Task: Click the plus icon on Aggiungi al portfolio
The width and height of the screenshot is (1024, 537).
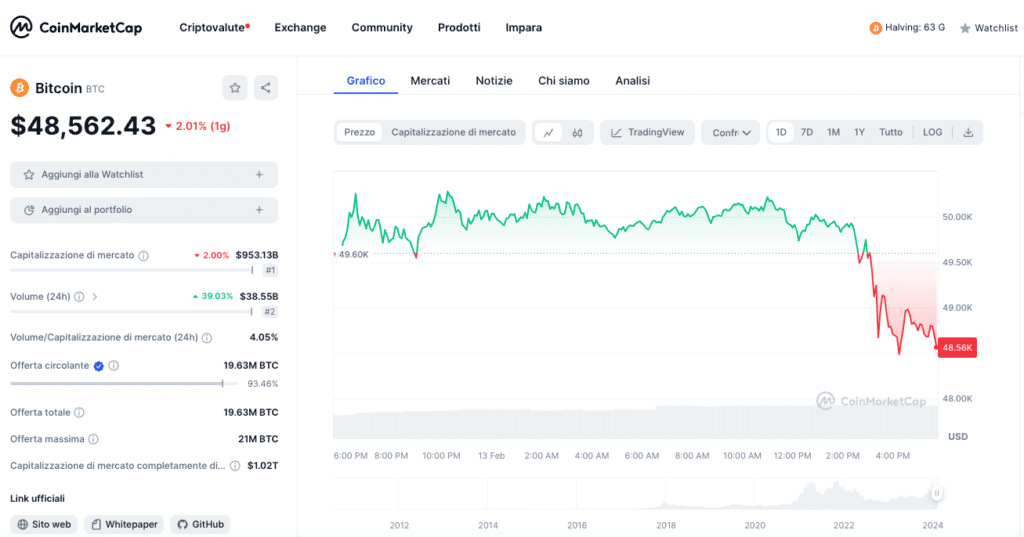Action: click(x=259, y=210)
